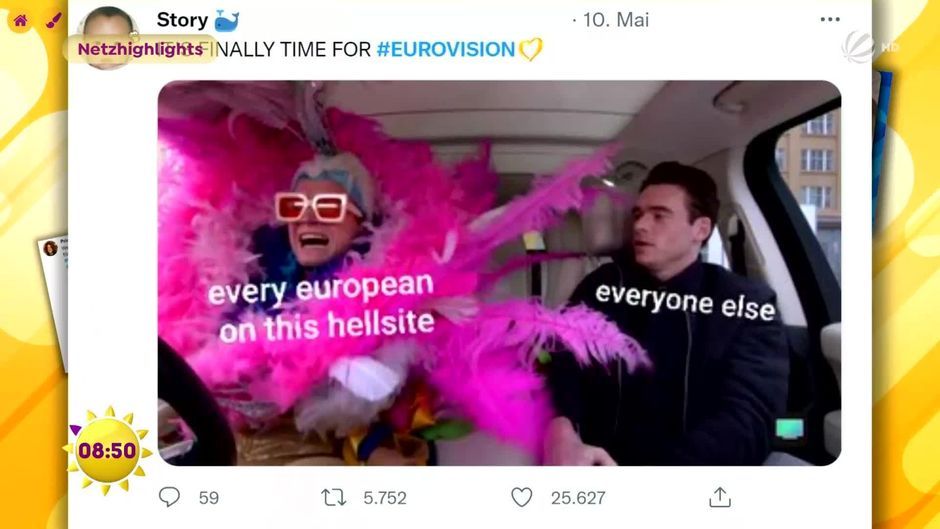Click the 25.627 likes count

(578, 498)
